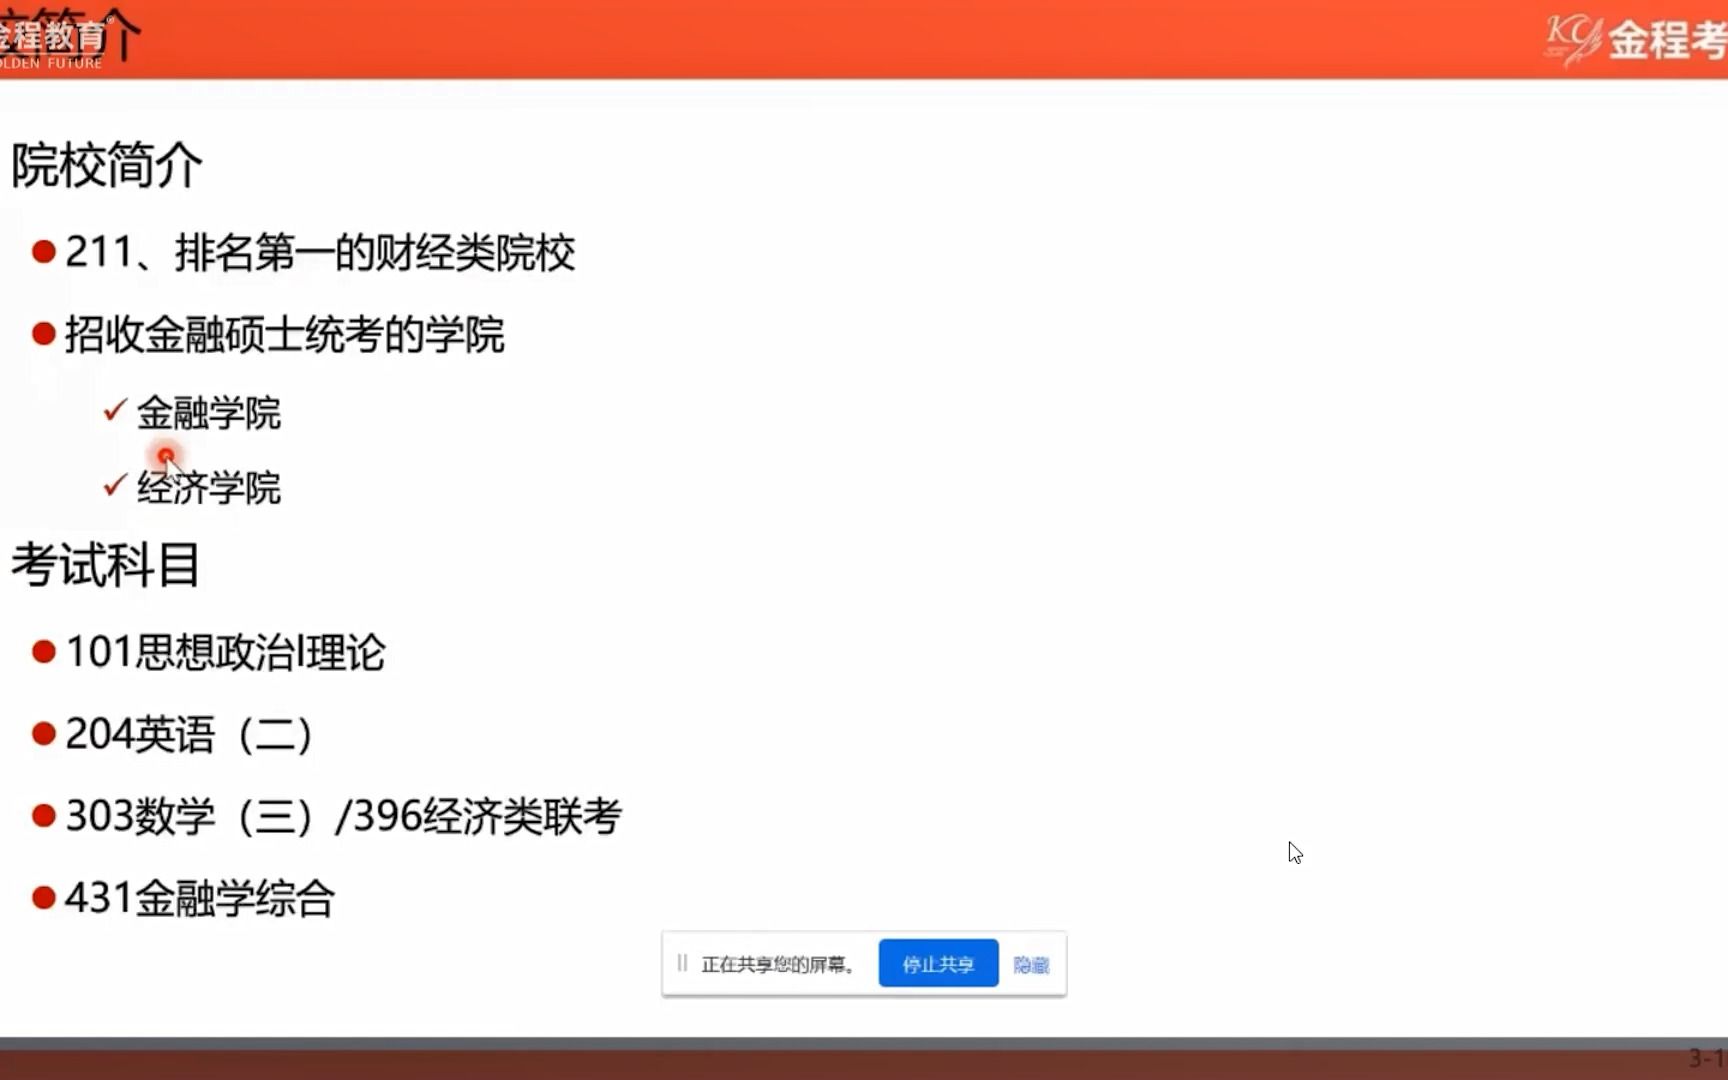Click the 隐藏 link in the sharing bar
The width and height of the screenshot is (1728, 1080).
[1031, 963]
